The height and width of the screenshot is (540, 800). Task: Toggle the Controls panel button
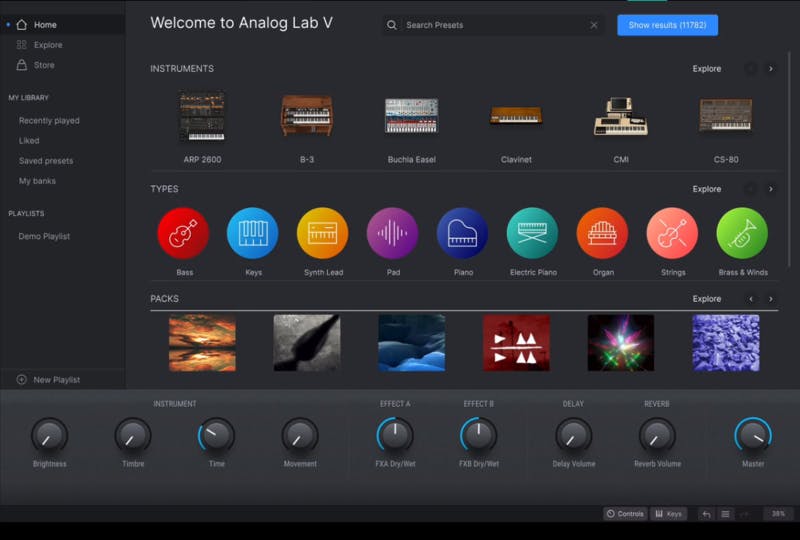click(x=625, y=514)
